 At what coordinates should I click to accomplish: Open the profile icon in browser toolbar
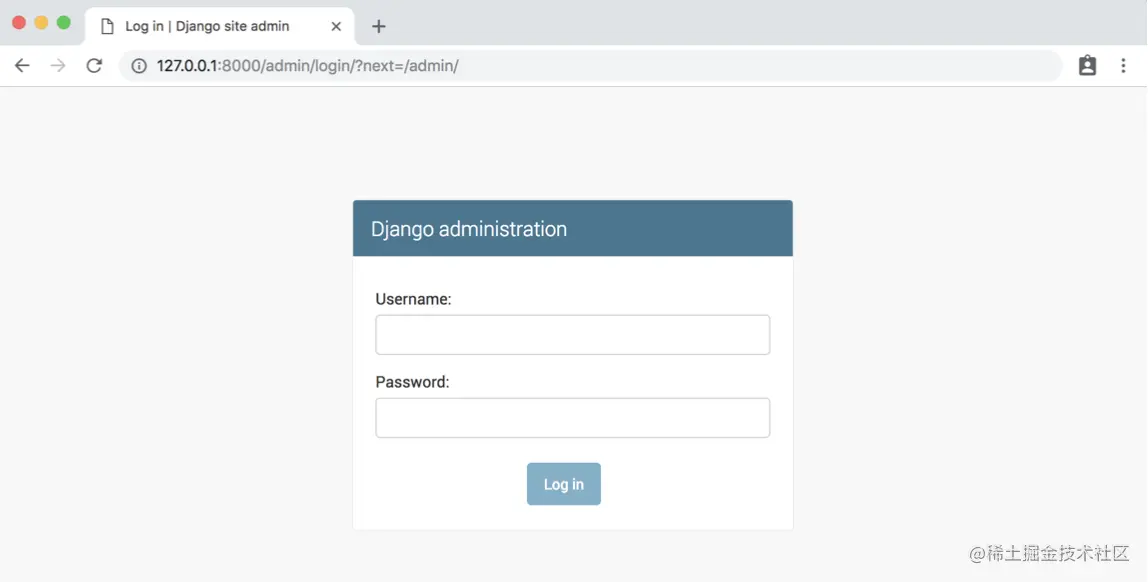pyautogui.click(x=1087, y=65)
